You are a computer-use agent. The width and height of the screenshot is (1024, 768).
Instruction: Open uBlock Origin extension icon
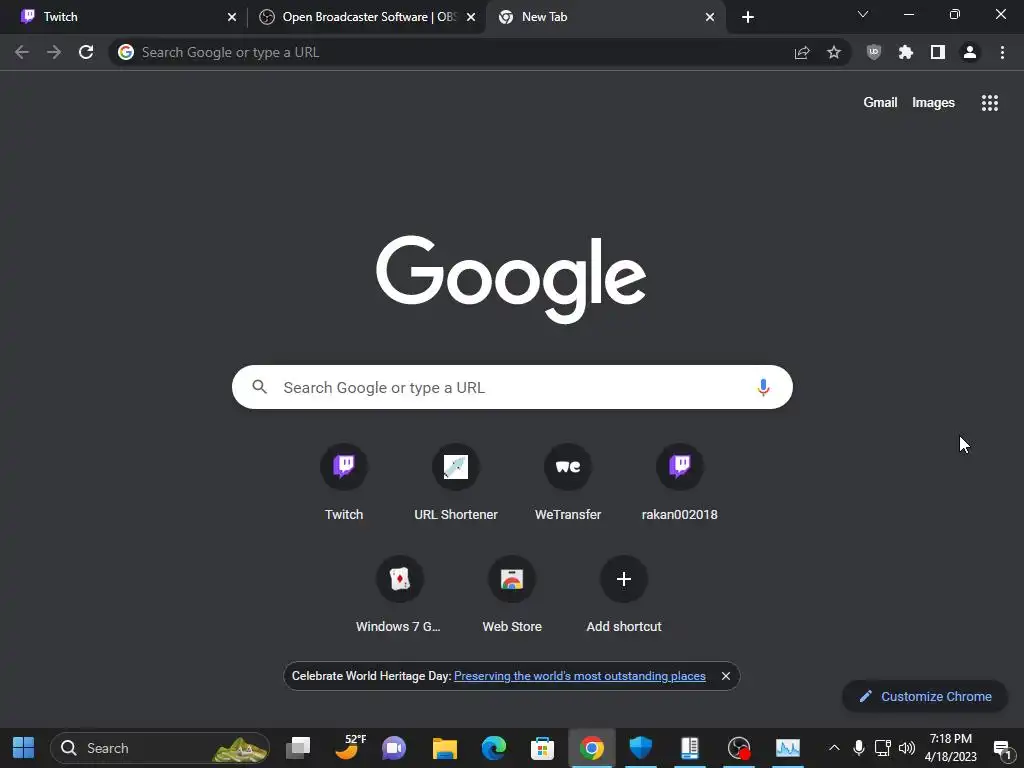click(874, 52)
